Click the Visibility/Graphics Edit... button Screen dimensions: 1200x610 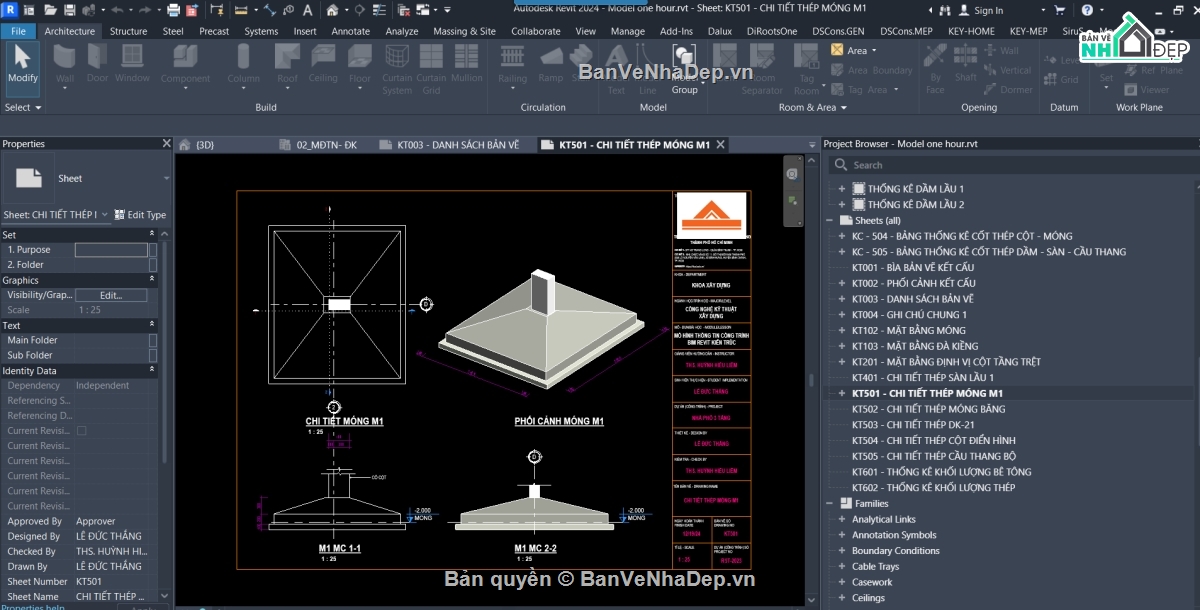tap(111, 295)
